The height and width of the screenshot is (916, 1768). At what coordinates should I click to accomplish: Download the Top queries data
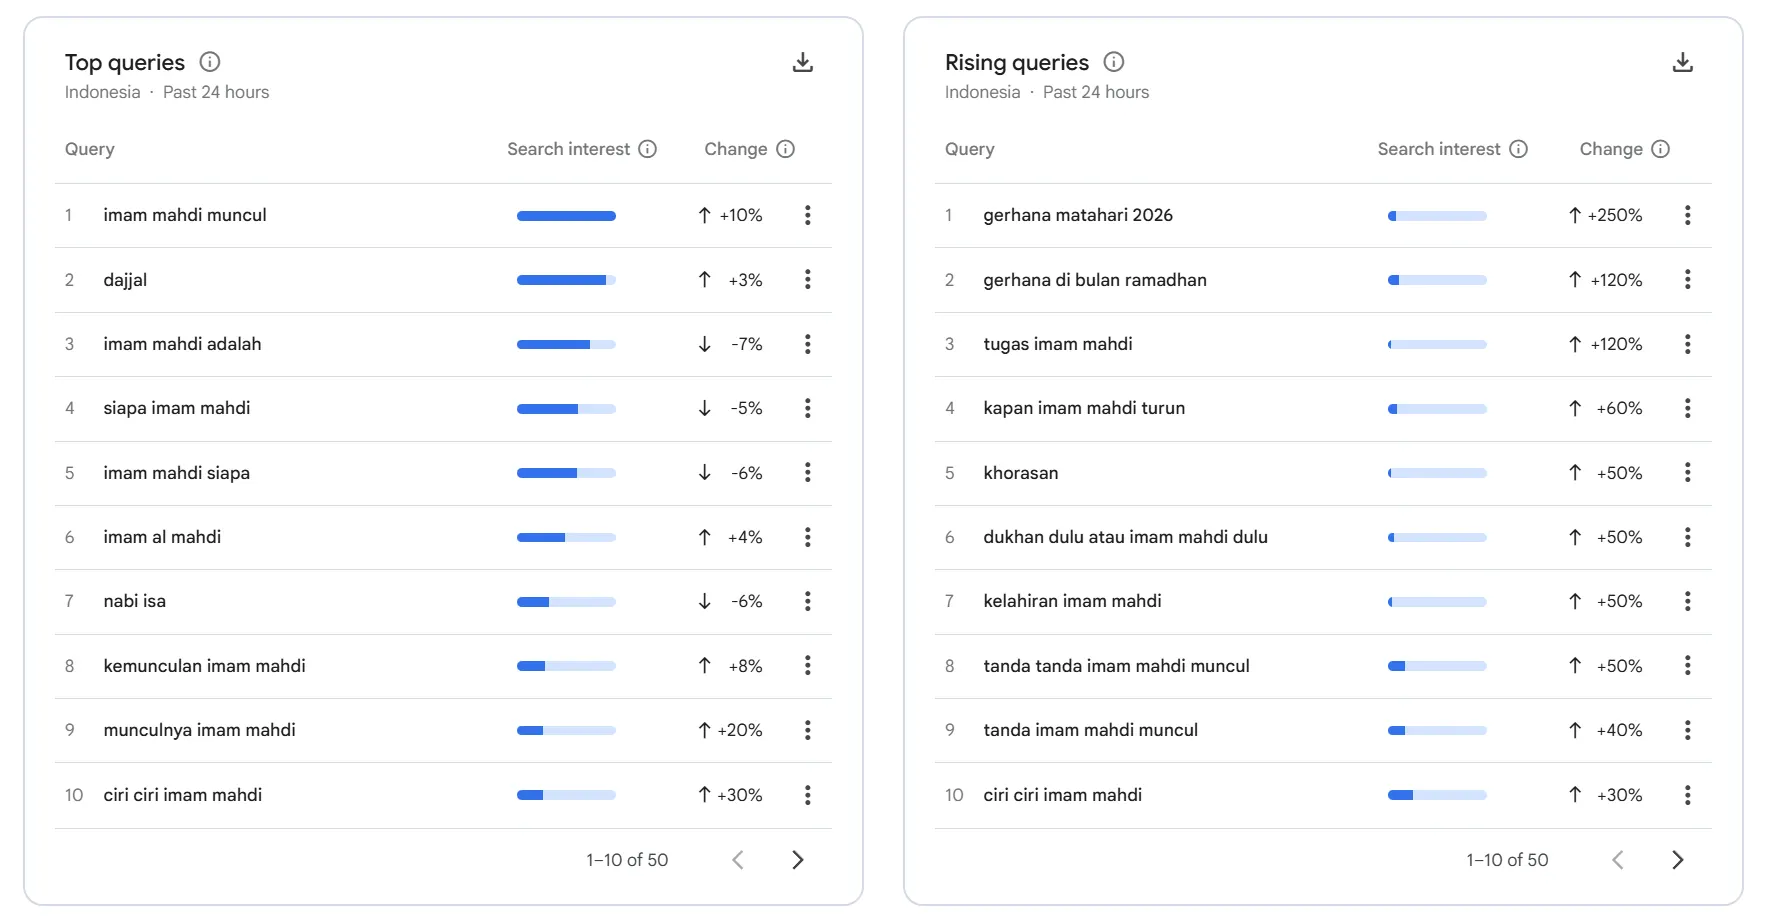click(x=802, y=63)
